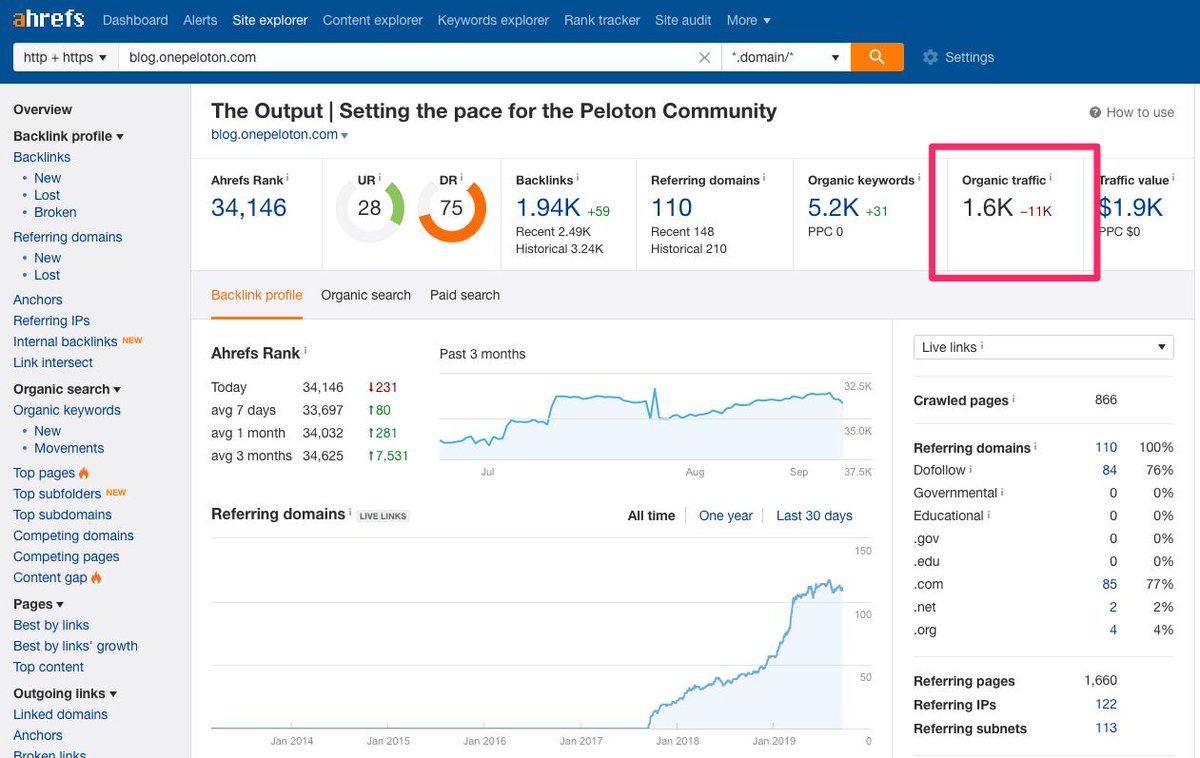This screenshot has height=758, width=1200.
Task: Open the More menu dropdown
Action: pyautogui.click(x=748, y=20)
